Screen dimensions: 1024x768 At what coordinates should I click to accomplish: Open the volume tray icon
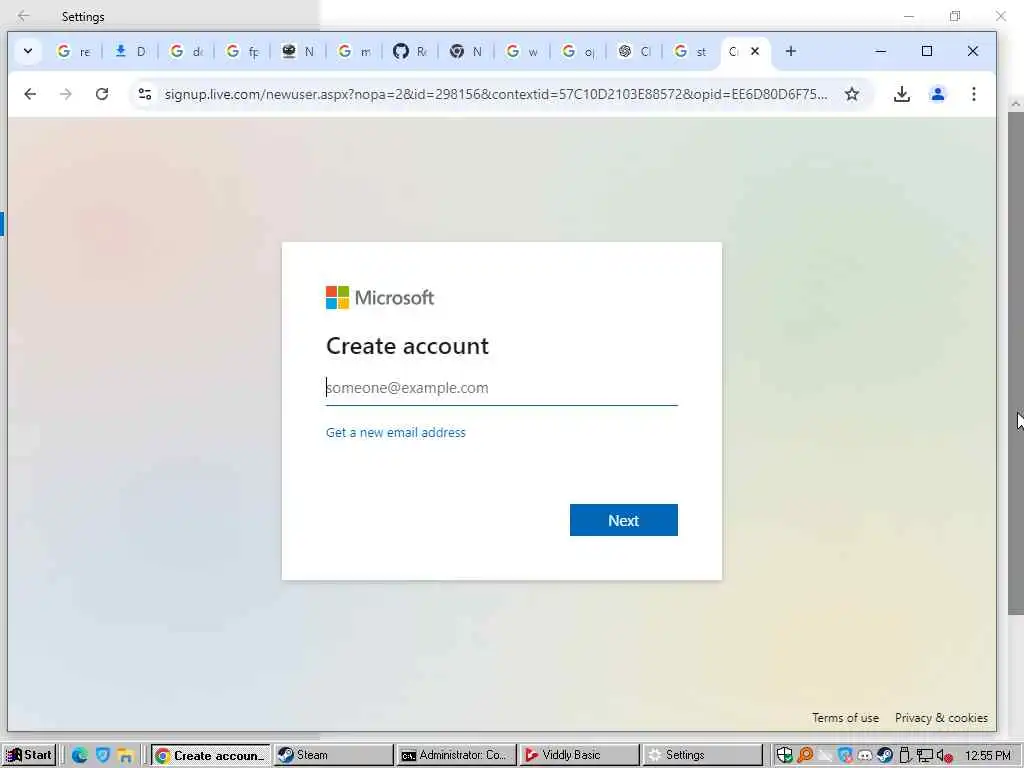click(x=944, y=756)
